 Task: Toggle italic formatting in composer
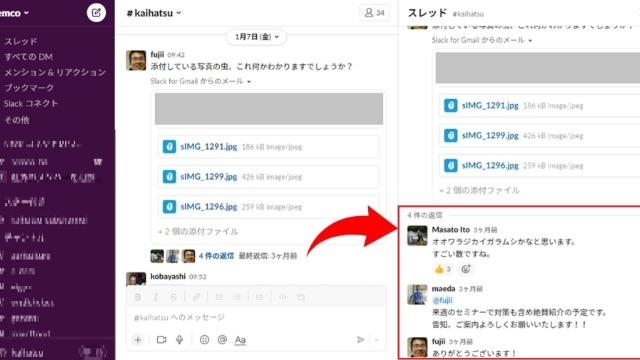(156, 297)
